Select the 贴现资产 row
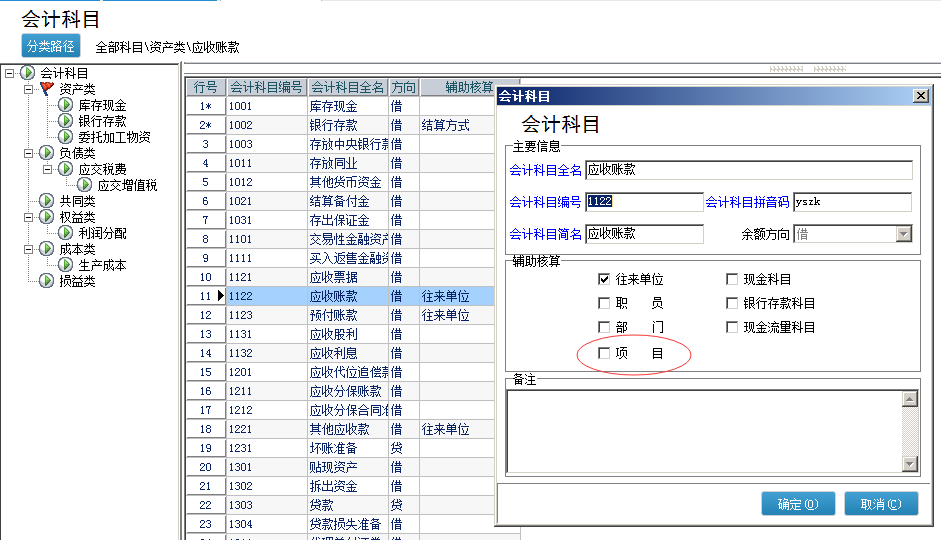 (340, 467)
